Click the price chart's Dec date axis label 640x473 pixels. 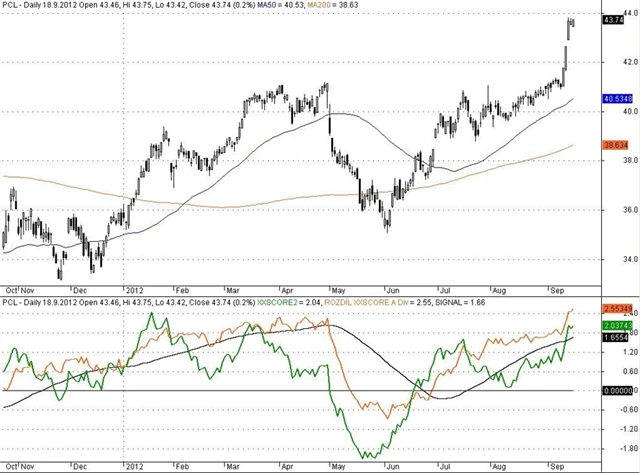80,291
